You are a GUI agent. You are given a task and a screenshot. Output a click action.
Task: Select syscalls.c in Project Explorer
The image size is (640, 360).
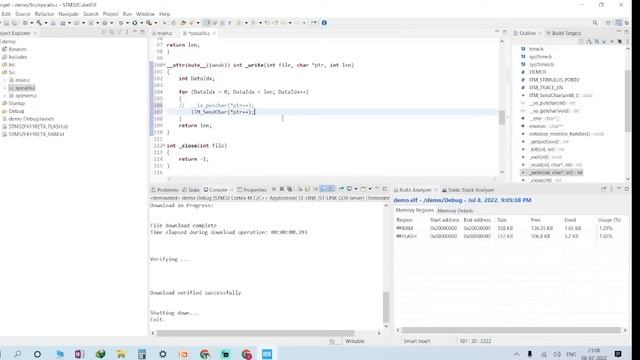(22, 88)
